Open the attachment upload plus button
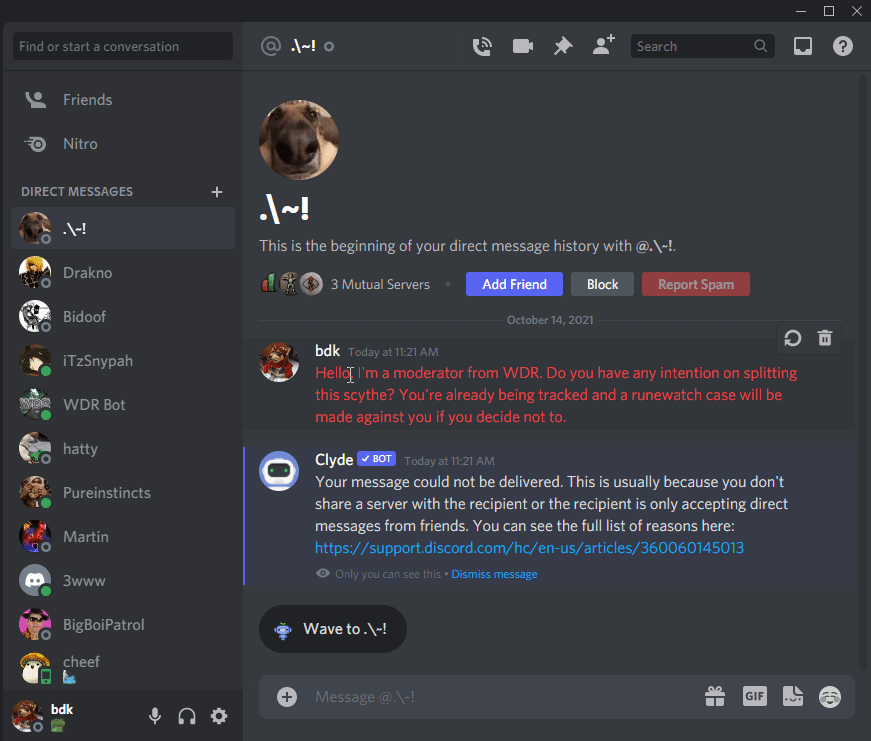The image size is (871, 741). [x=287, y=697]
